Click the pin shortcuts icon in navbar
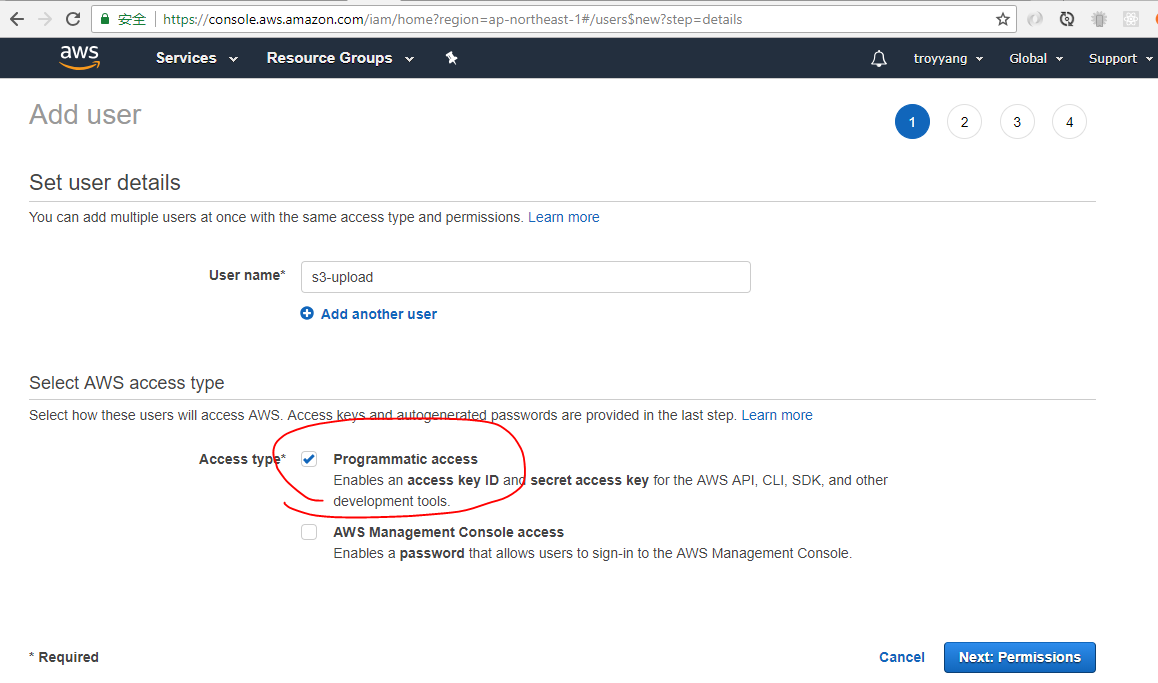Viewport: 1158px width, 683px height. (x=451, y=58)
